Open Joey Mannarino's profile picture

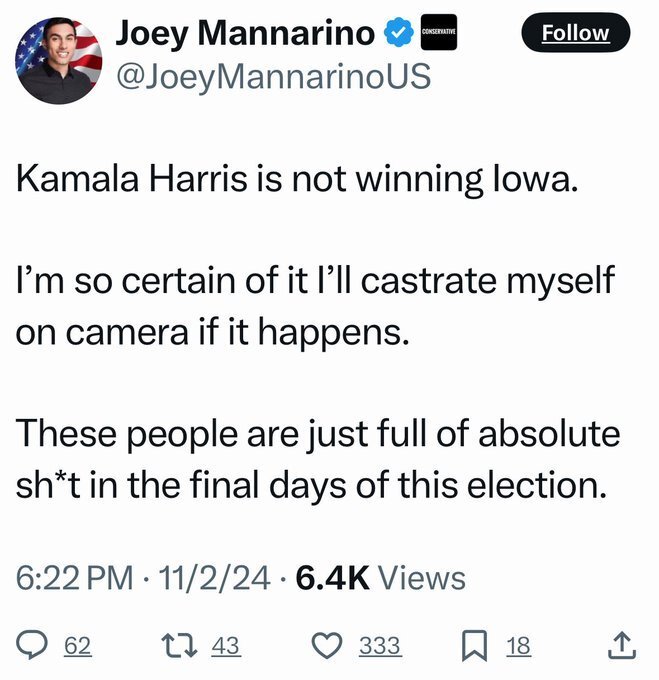(58, 61)
